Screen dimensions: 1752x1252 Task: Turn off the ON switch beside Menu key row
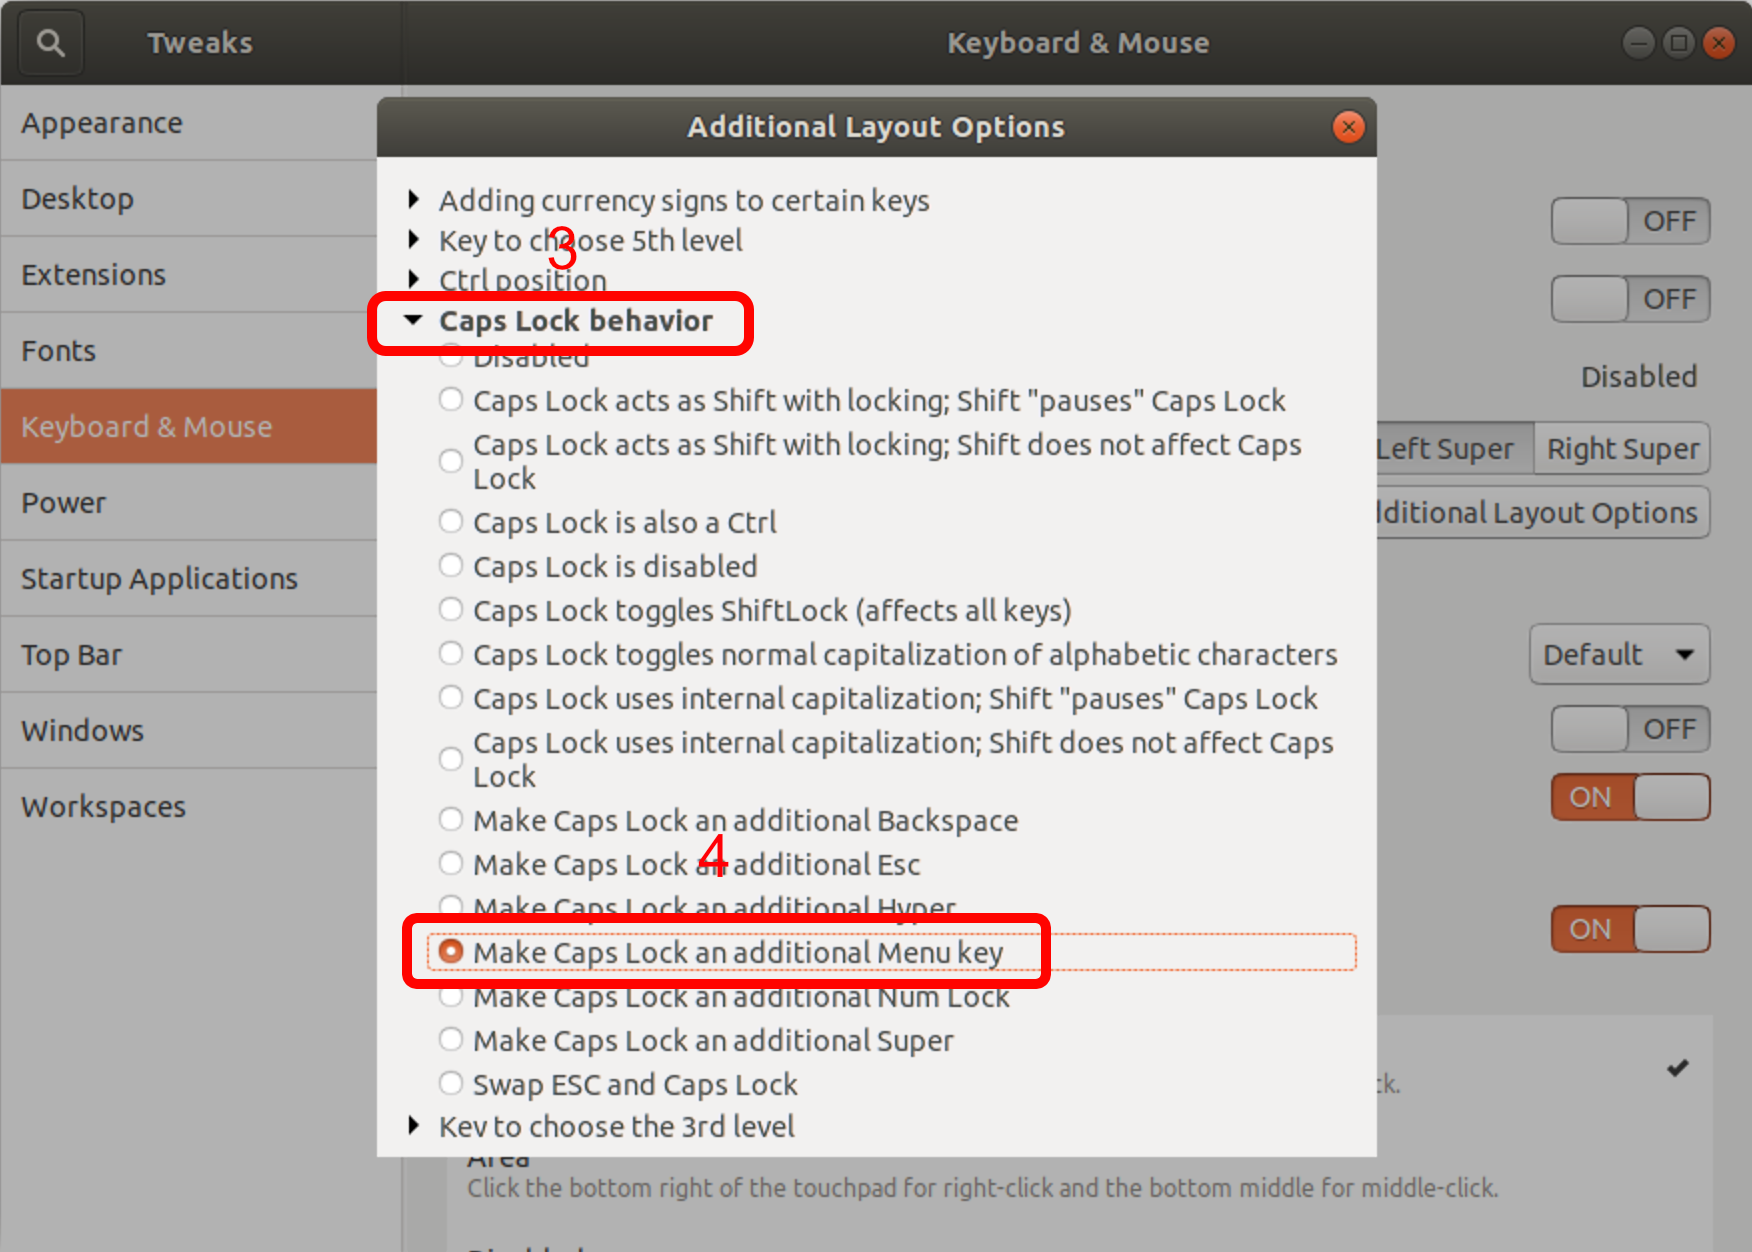click(1631, 929)
